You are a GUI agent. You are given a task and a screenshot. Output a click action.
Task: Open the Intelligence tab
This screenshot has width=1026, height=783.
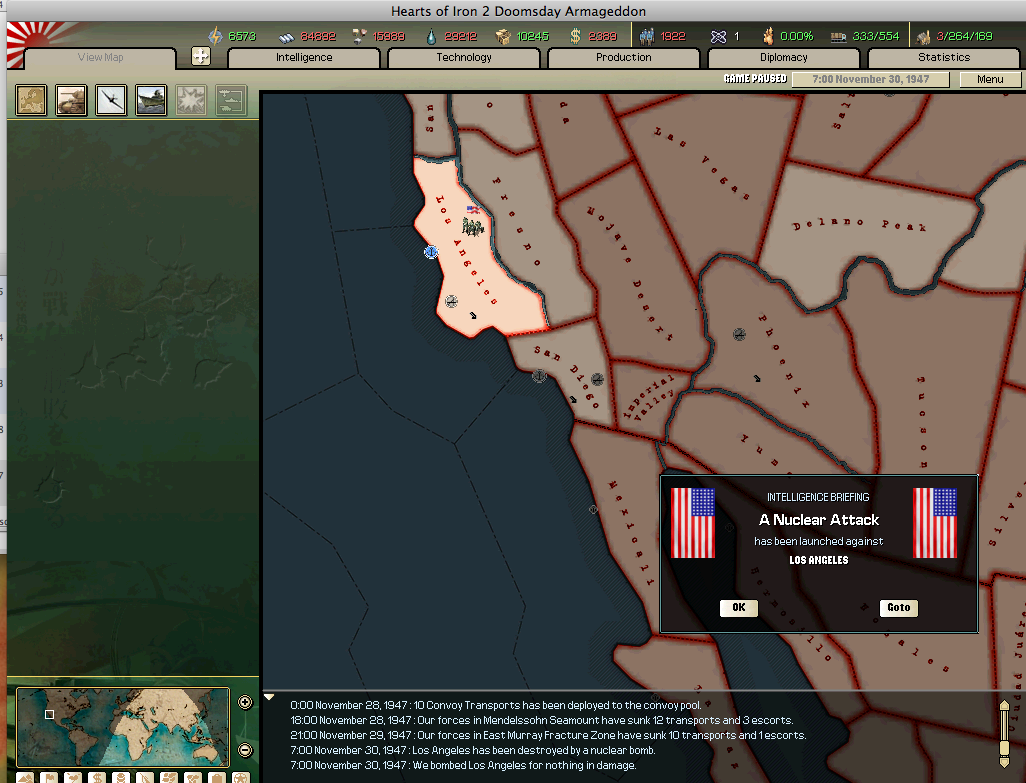coord(304,58)
